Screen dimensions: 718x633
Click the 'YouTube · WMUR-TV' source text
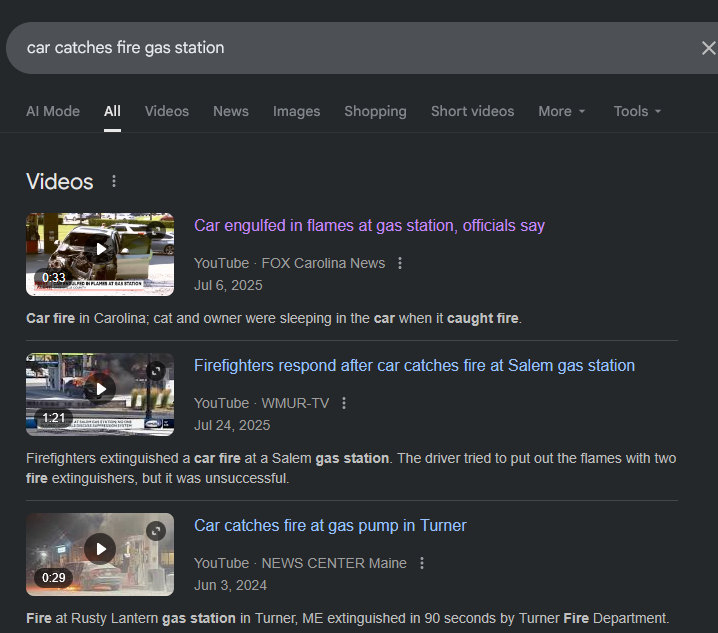point(261,403)
